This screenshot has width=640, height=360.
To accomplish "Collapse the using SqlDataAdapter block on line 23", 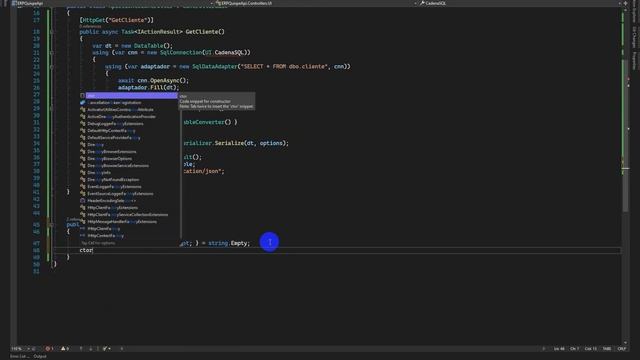I will click(x=51, y=67).
